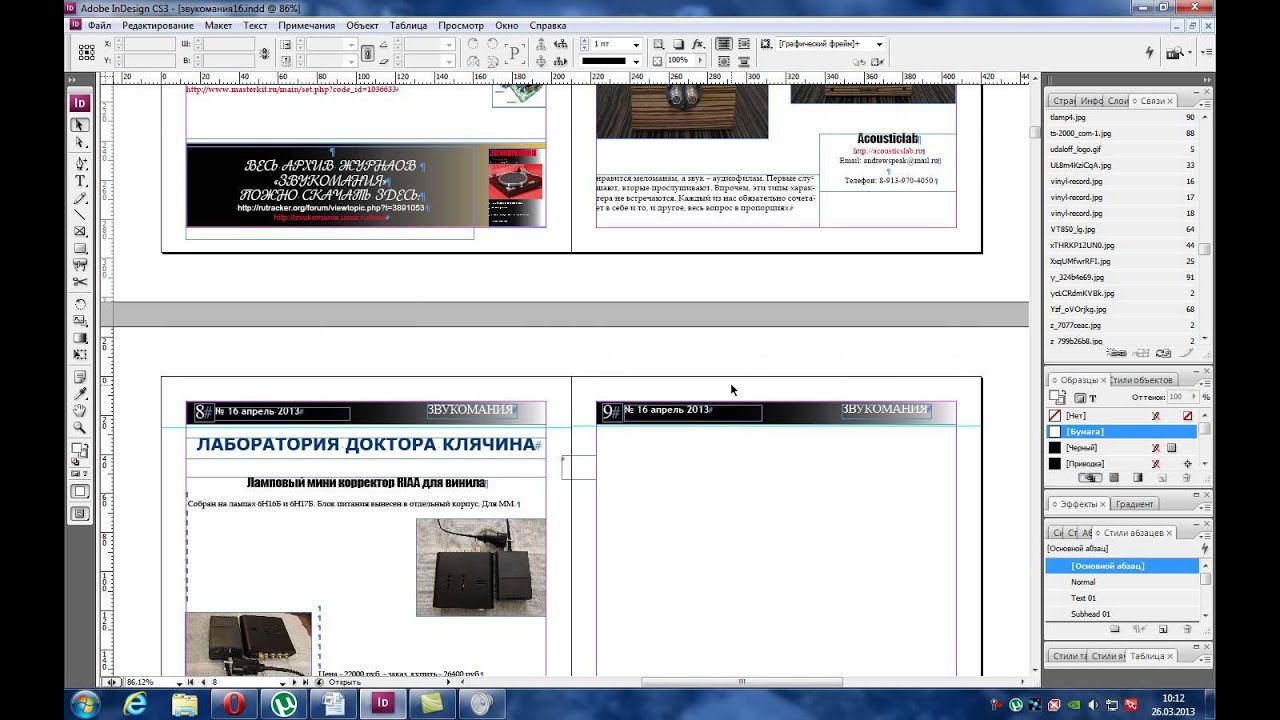The width and height of the screenshot is (1280, 720).
Task: Select the Gradient Swatch tool
Action: (80, 338)
